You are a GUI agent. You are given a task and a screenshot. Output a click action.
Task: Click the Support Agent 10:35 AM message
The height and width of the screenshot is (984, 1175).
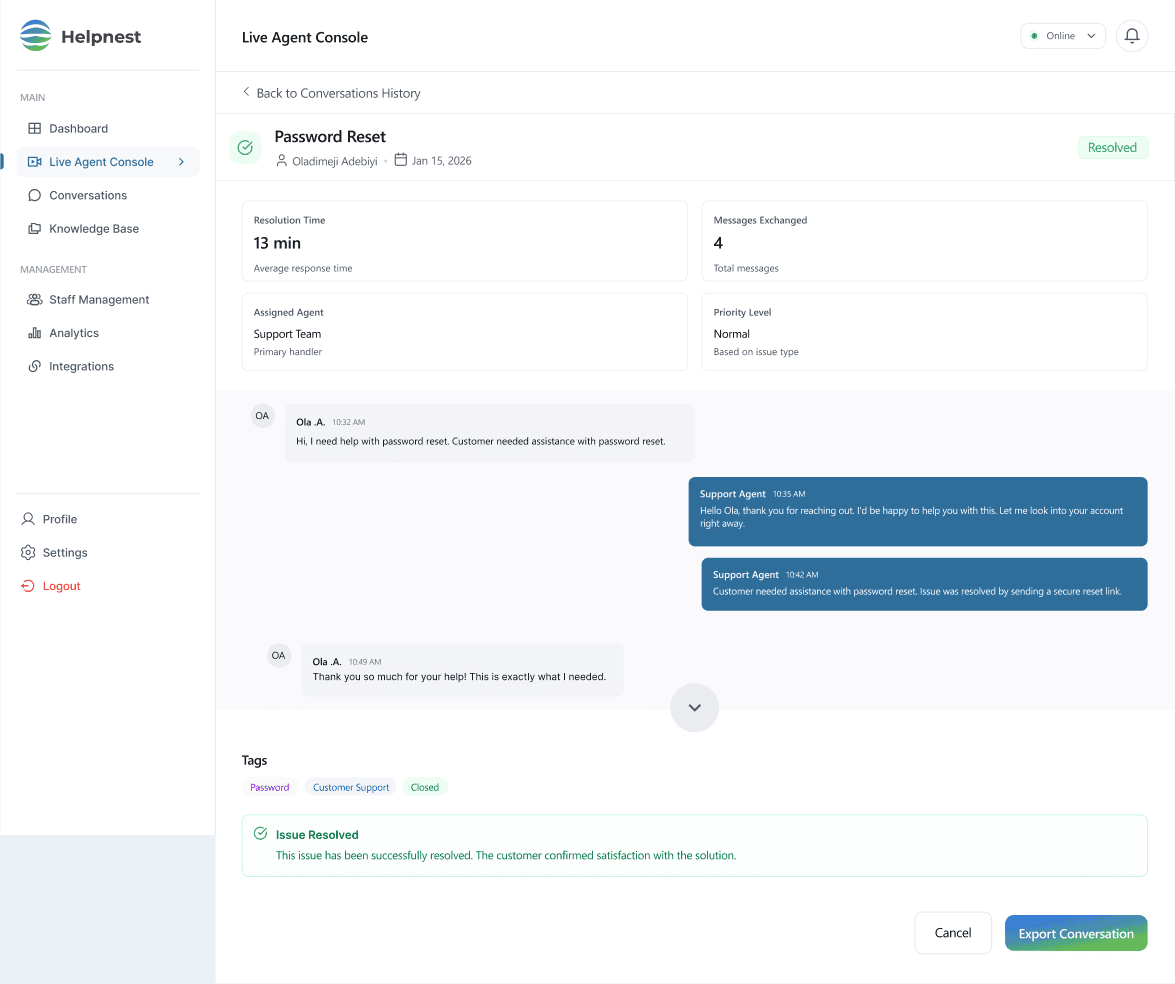(x=918, y=511)
